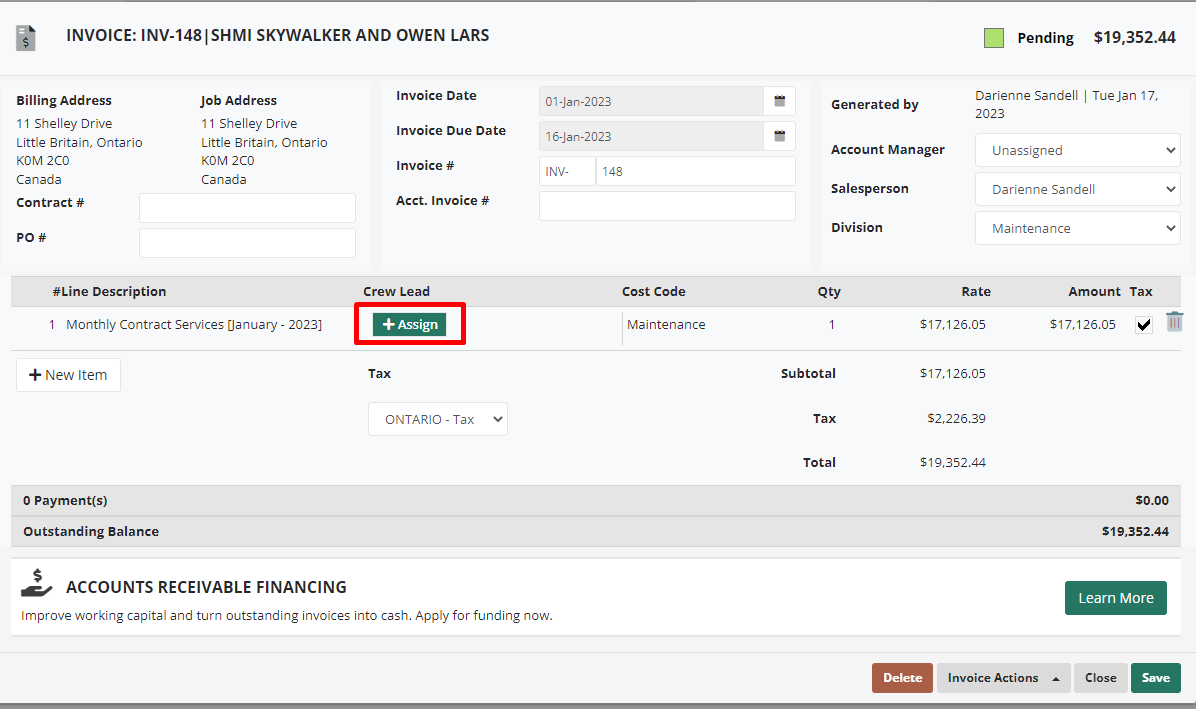Open the Invoice Date calendar picker
1196x709 pixels.
(x=779, y=100)
